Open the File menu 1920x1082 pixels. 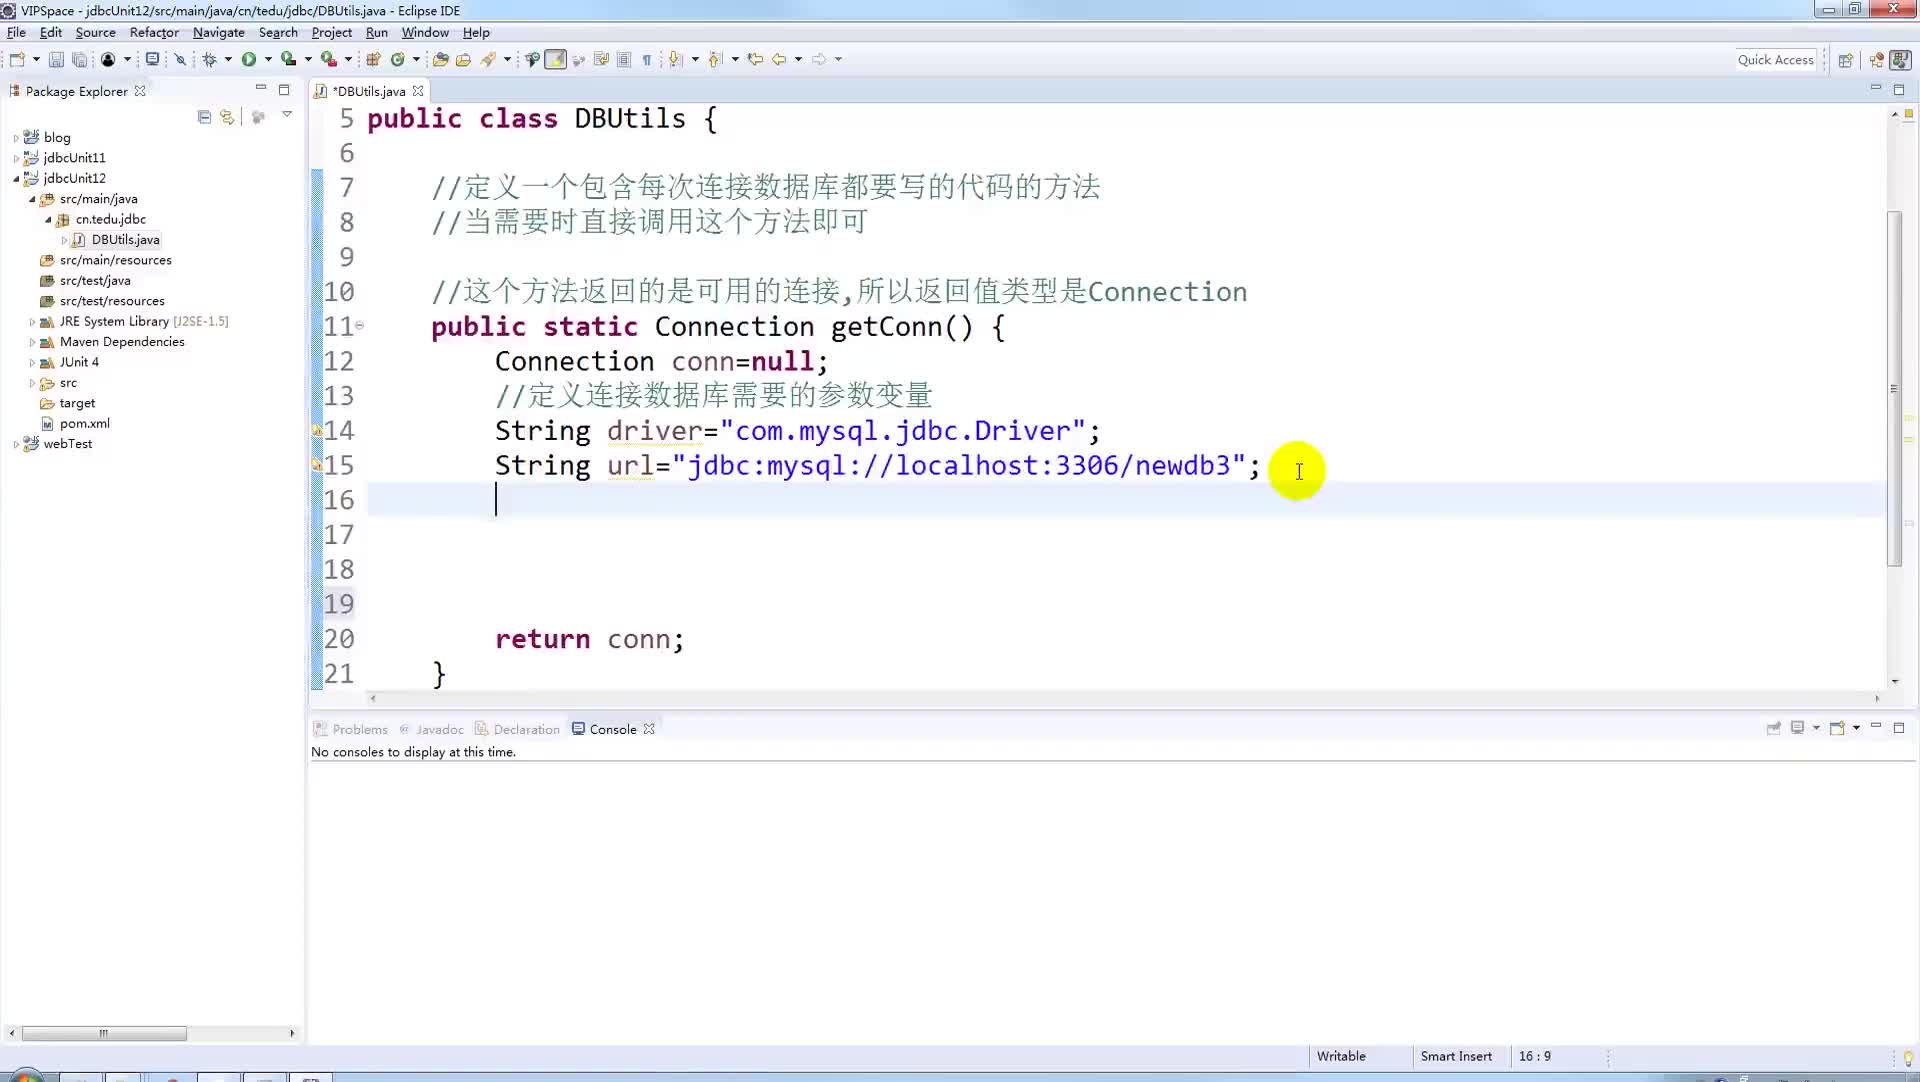point(16,32)
